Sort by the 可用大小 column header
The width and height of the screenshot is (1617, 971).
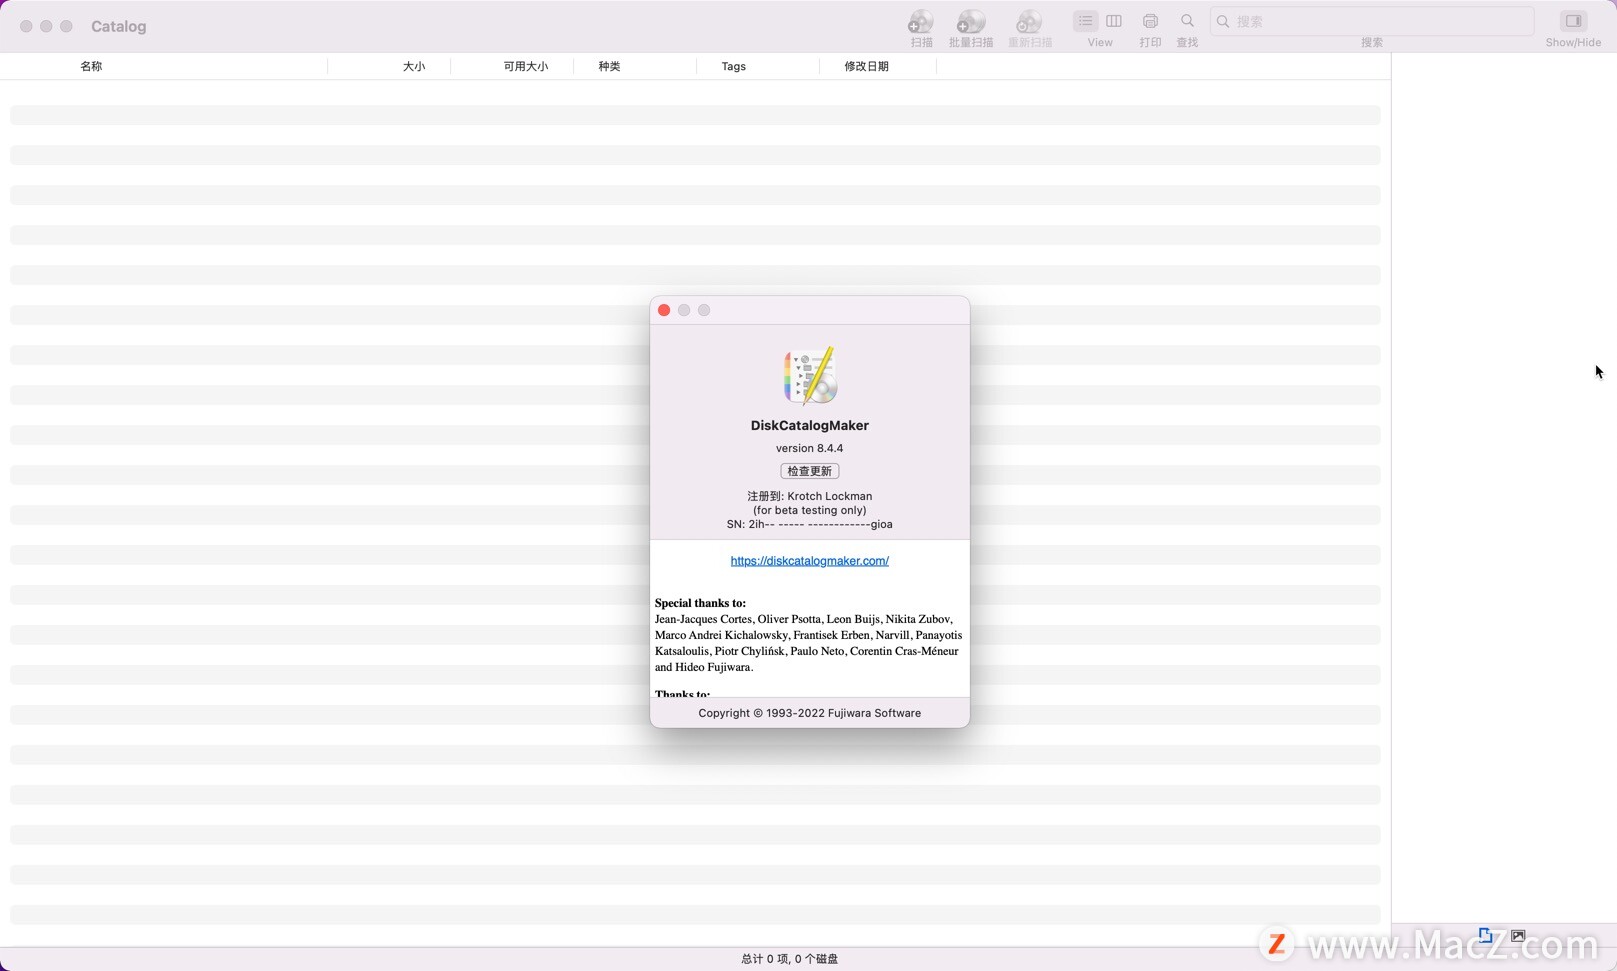[526, 66]
